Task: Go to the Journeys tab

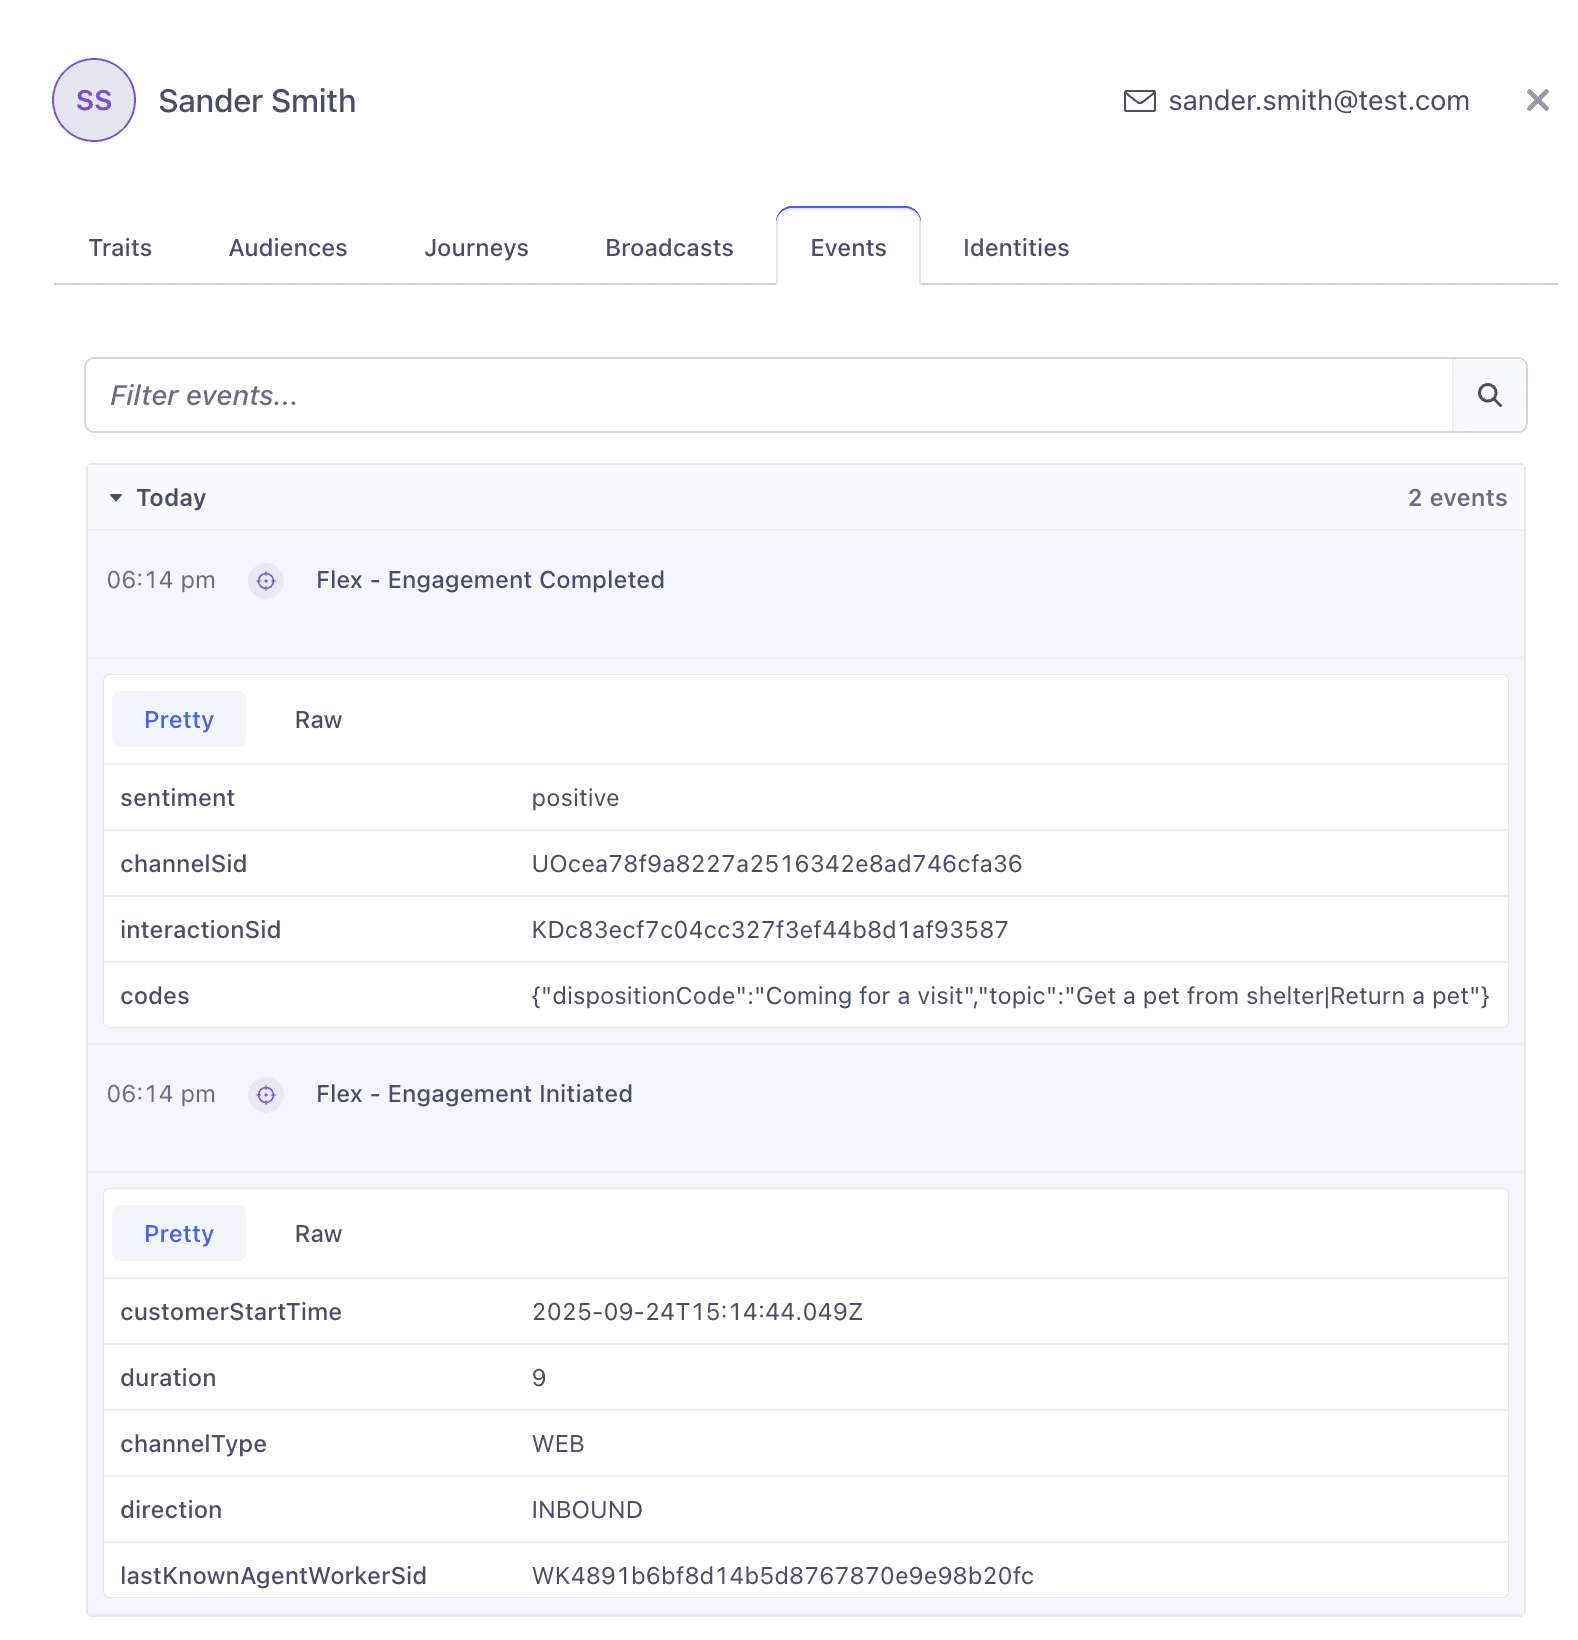Action: (476, 248)
